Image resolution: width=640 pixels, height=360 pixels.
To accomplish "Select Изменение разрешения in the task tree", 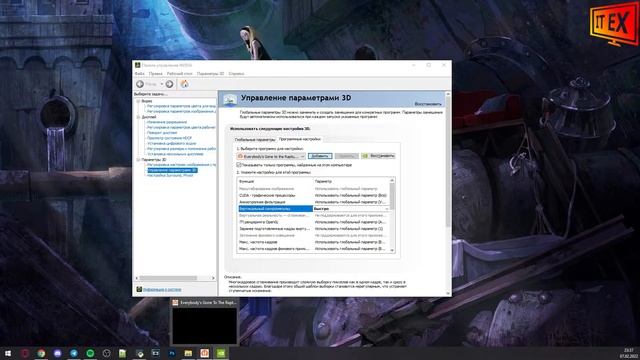I will point(167,122).
